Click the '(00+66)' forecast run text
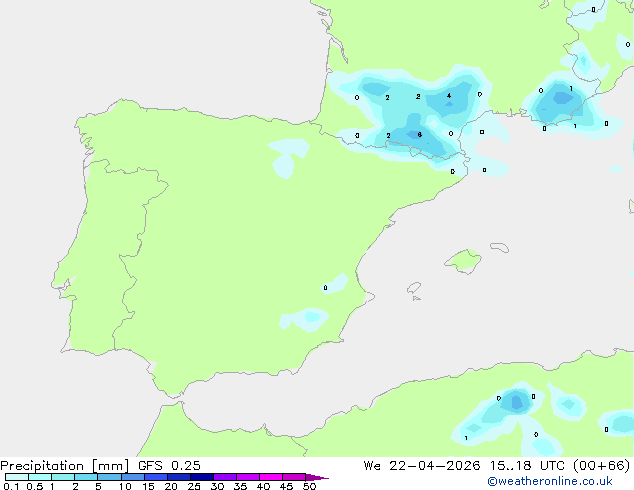 602,466
